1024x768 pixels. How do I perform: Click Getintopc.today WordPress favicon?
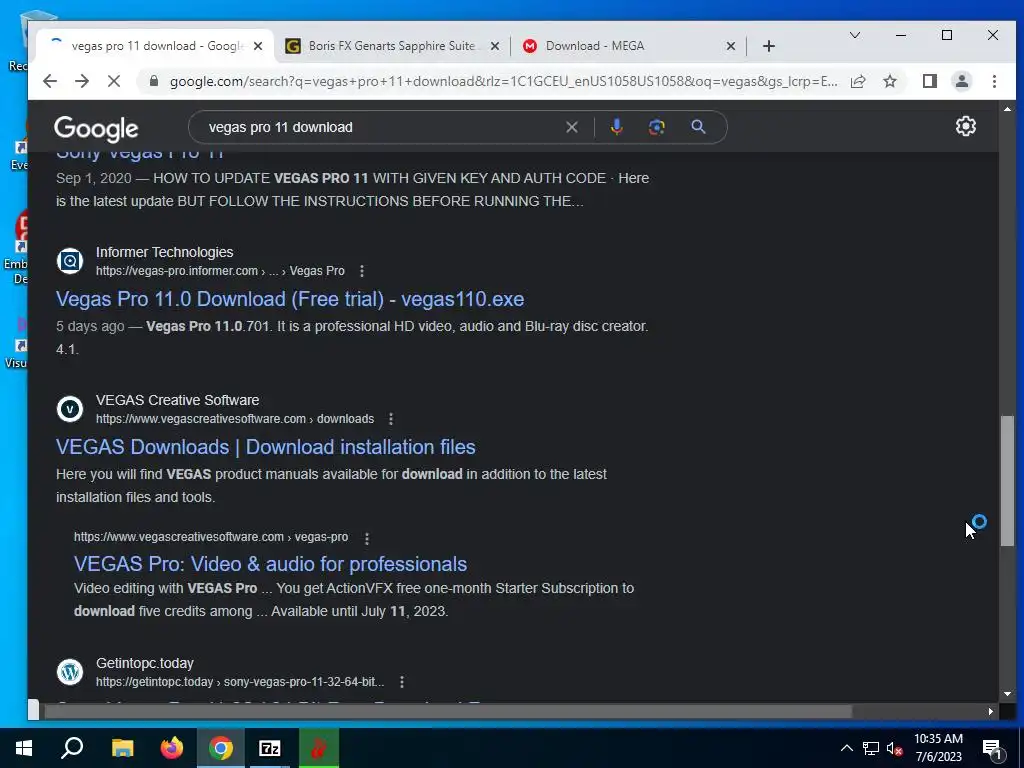click(70, 672)
